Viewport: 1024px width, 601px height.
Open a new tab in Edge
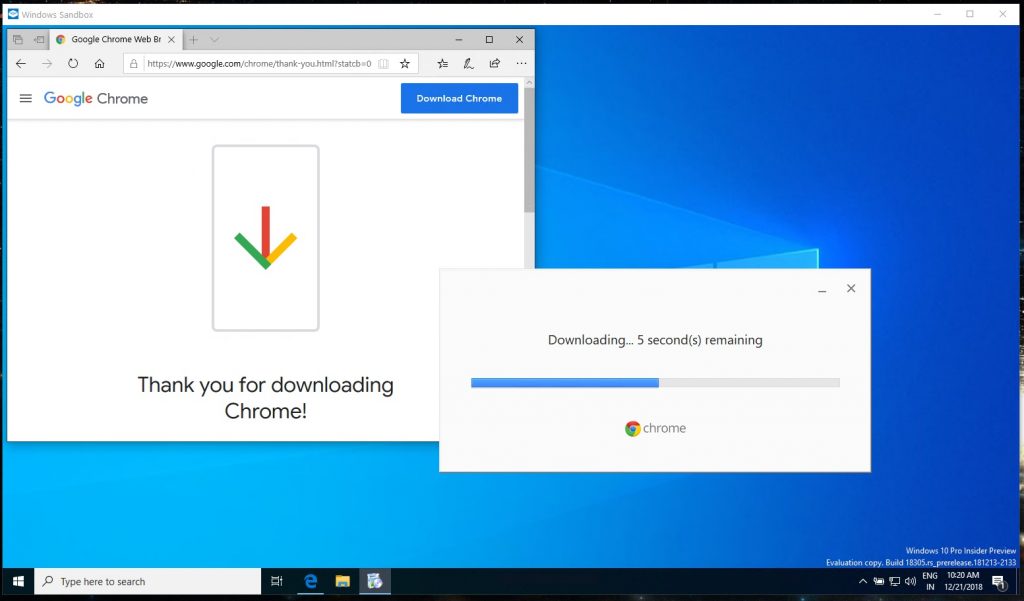tap(193, 39)
